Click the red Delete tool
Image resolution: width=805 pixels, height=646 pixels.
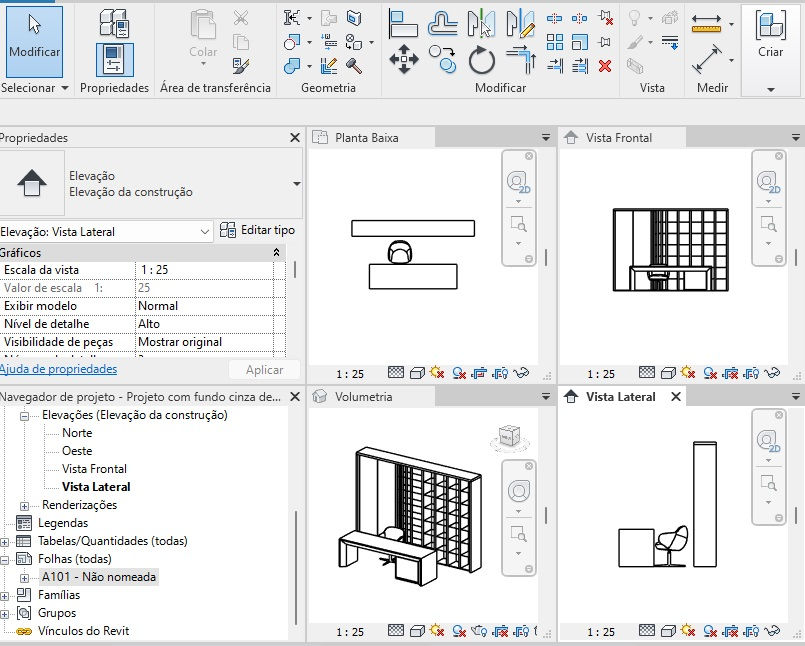point(605,66)
